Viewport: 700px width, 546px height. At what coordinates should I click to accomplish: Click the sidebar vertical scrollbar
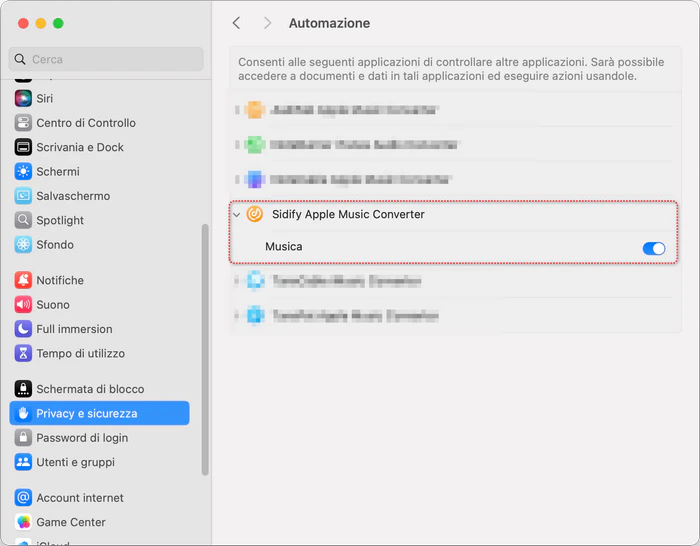[205, 350]
